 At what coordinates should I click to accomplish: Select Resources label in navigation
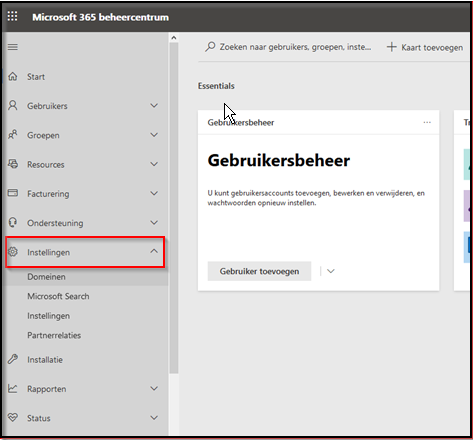click(46, 165)
